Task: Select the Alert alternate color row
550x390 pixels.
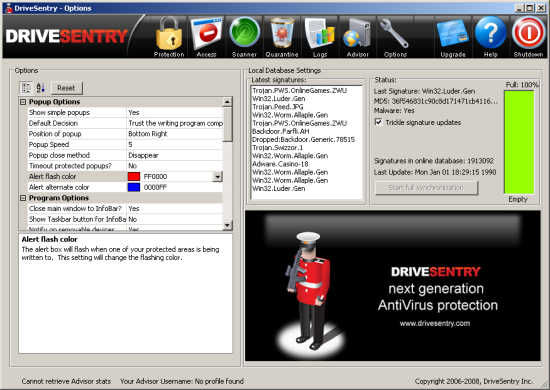Action: pos(125,187)
